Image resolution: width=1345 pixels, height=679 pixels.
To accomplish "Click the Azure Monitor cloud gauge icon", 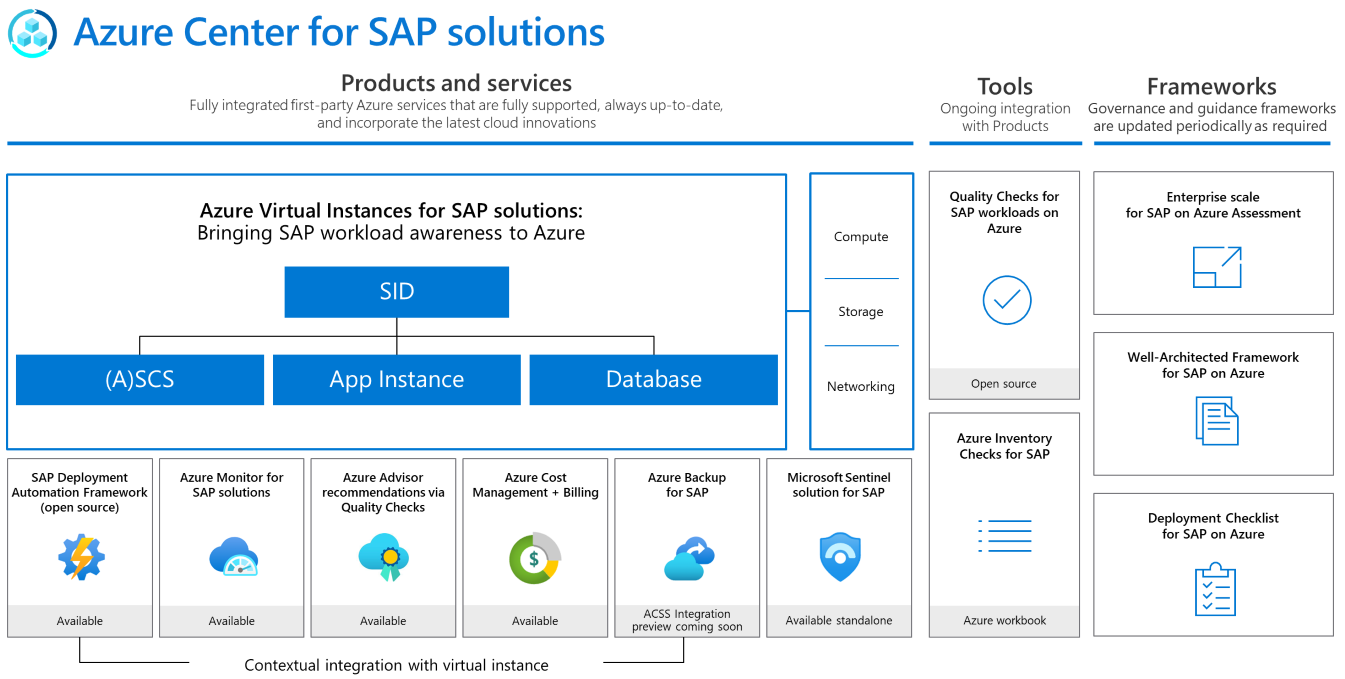I will (234, 557).
